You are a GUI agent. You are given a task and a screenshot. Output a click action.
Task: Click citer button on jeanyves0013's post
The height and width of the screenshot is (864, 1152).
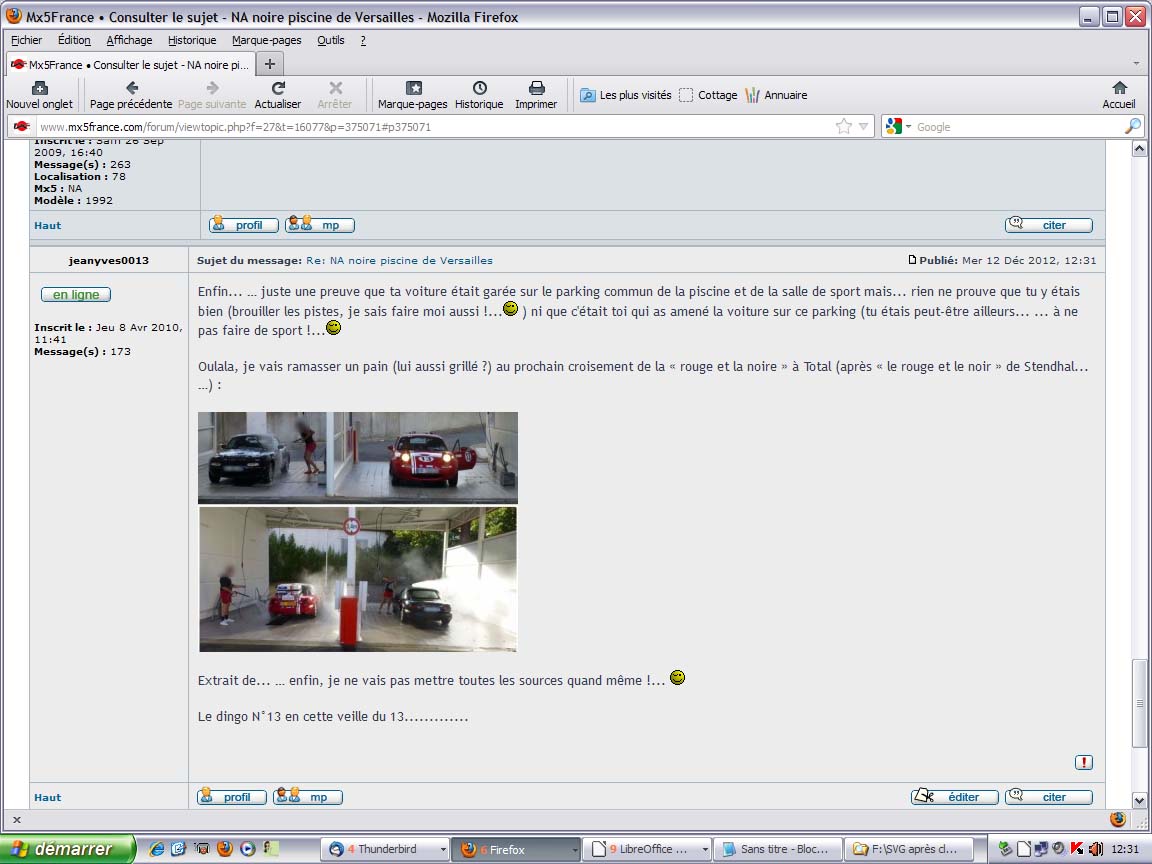click(1049, 797)
